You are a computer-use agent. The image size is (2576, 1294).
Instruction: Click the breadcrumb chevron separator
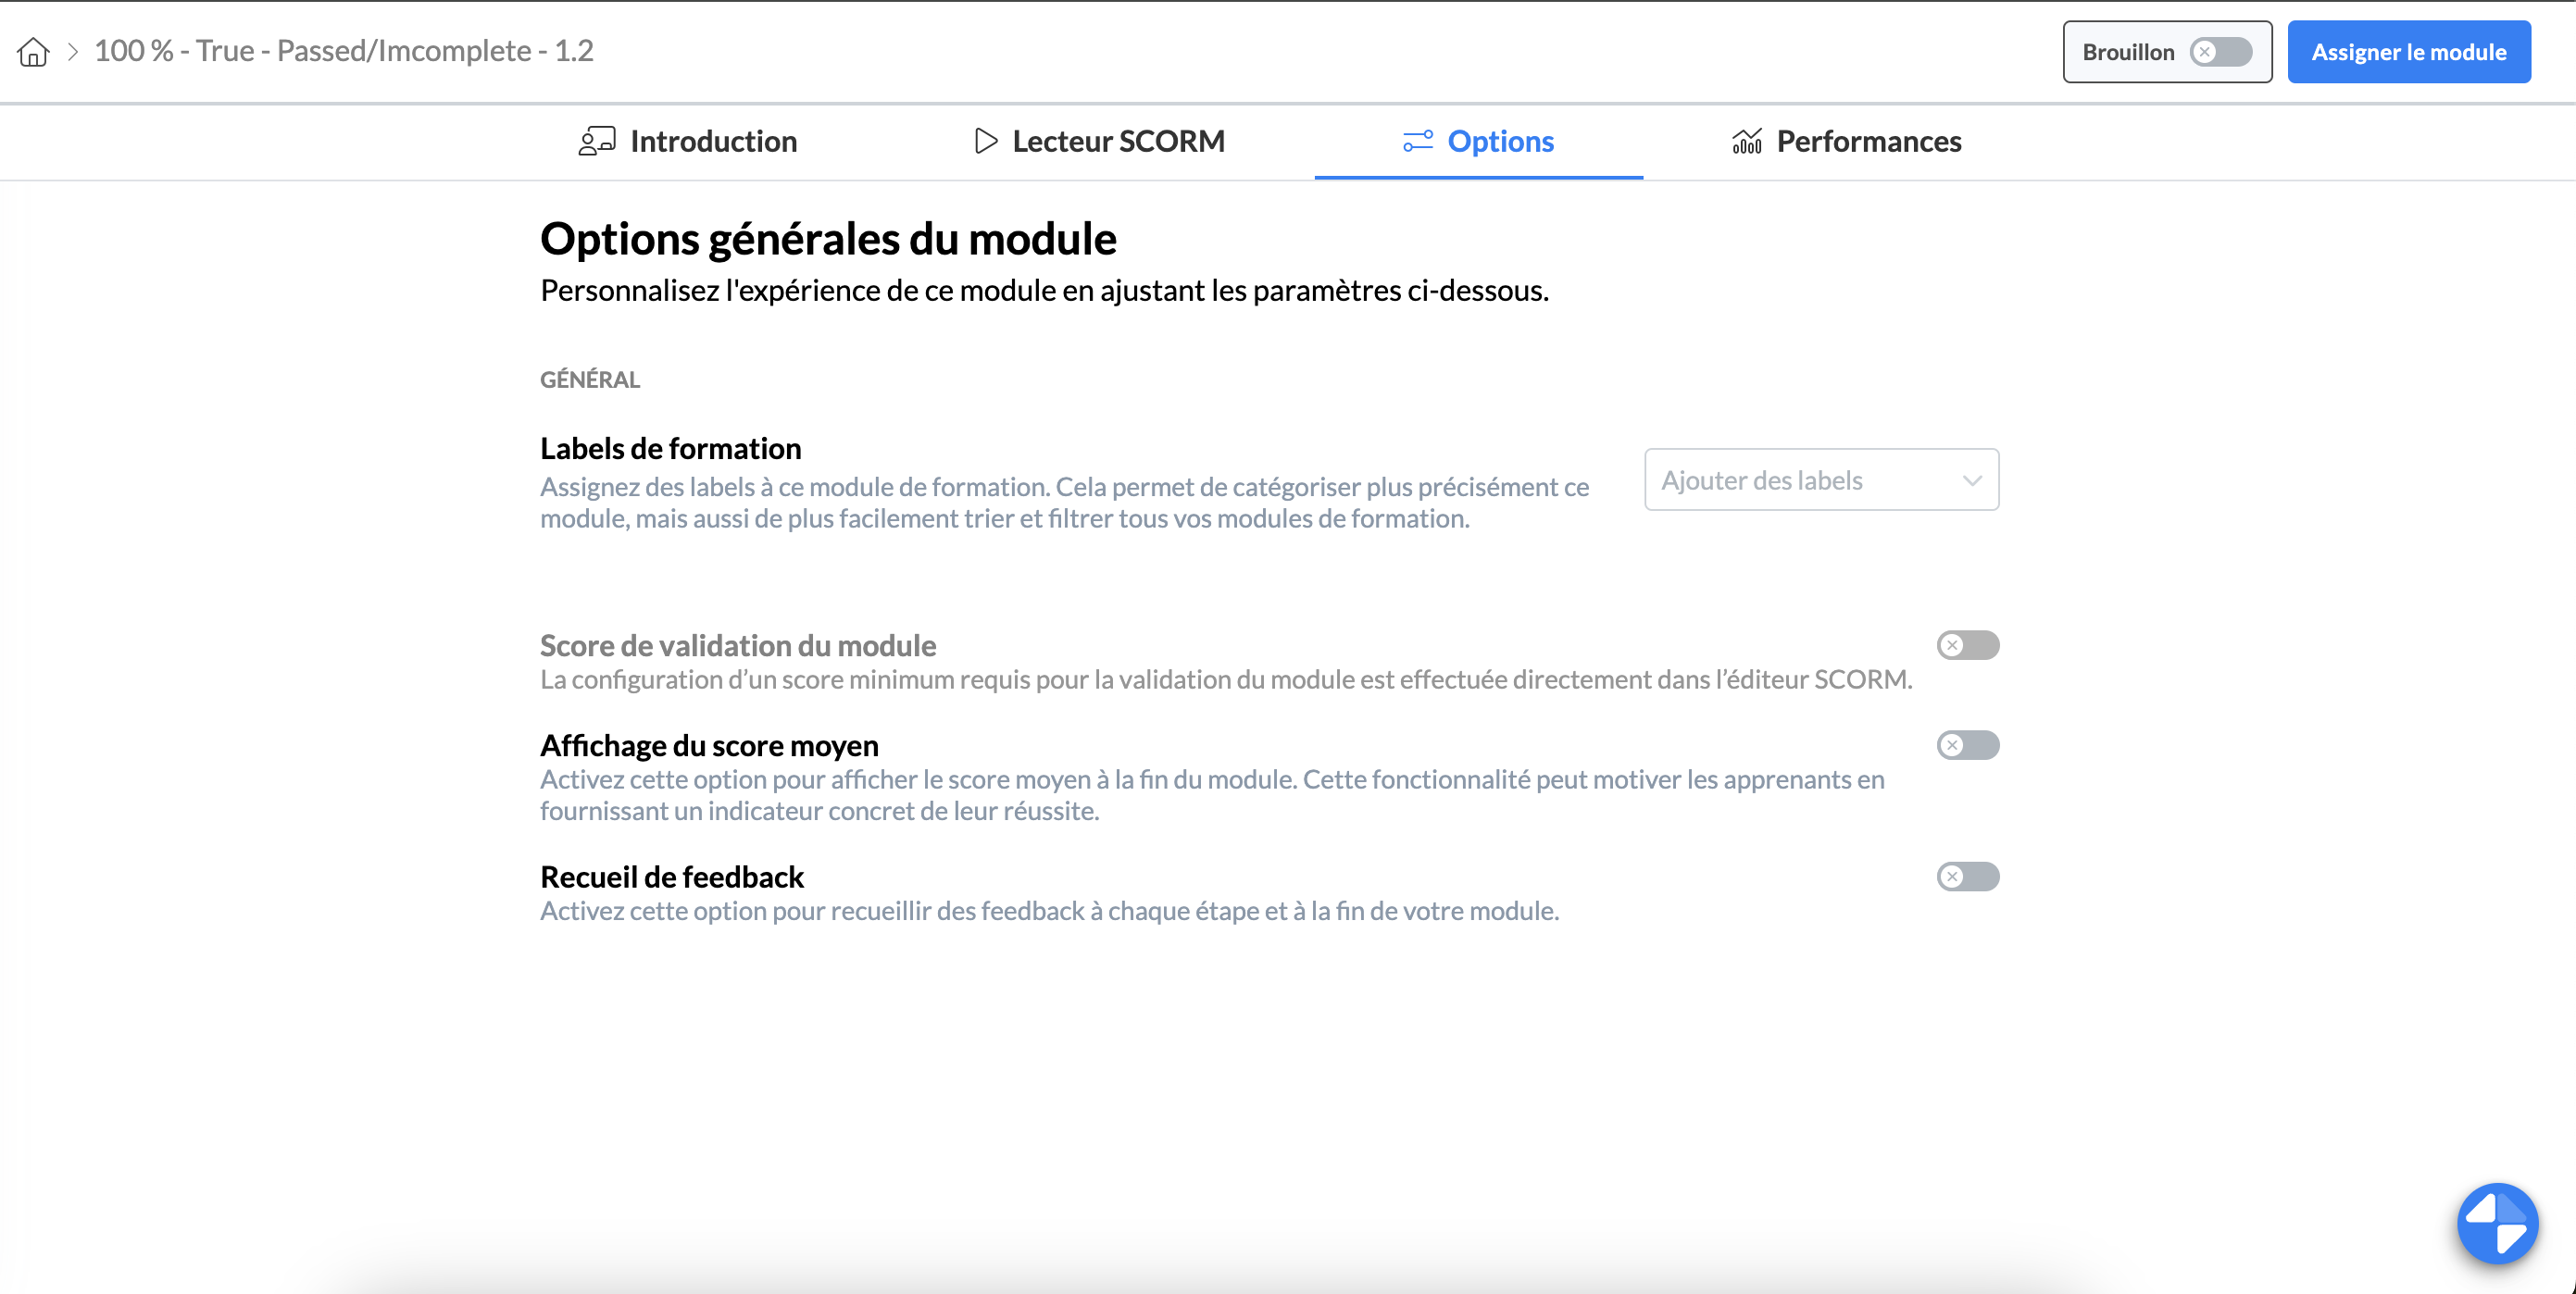73,52
